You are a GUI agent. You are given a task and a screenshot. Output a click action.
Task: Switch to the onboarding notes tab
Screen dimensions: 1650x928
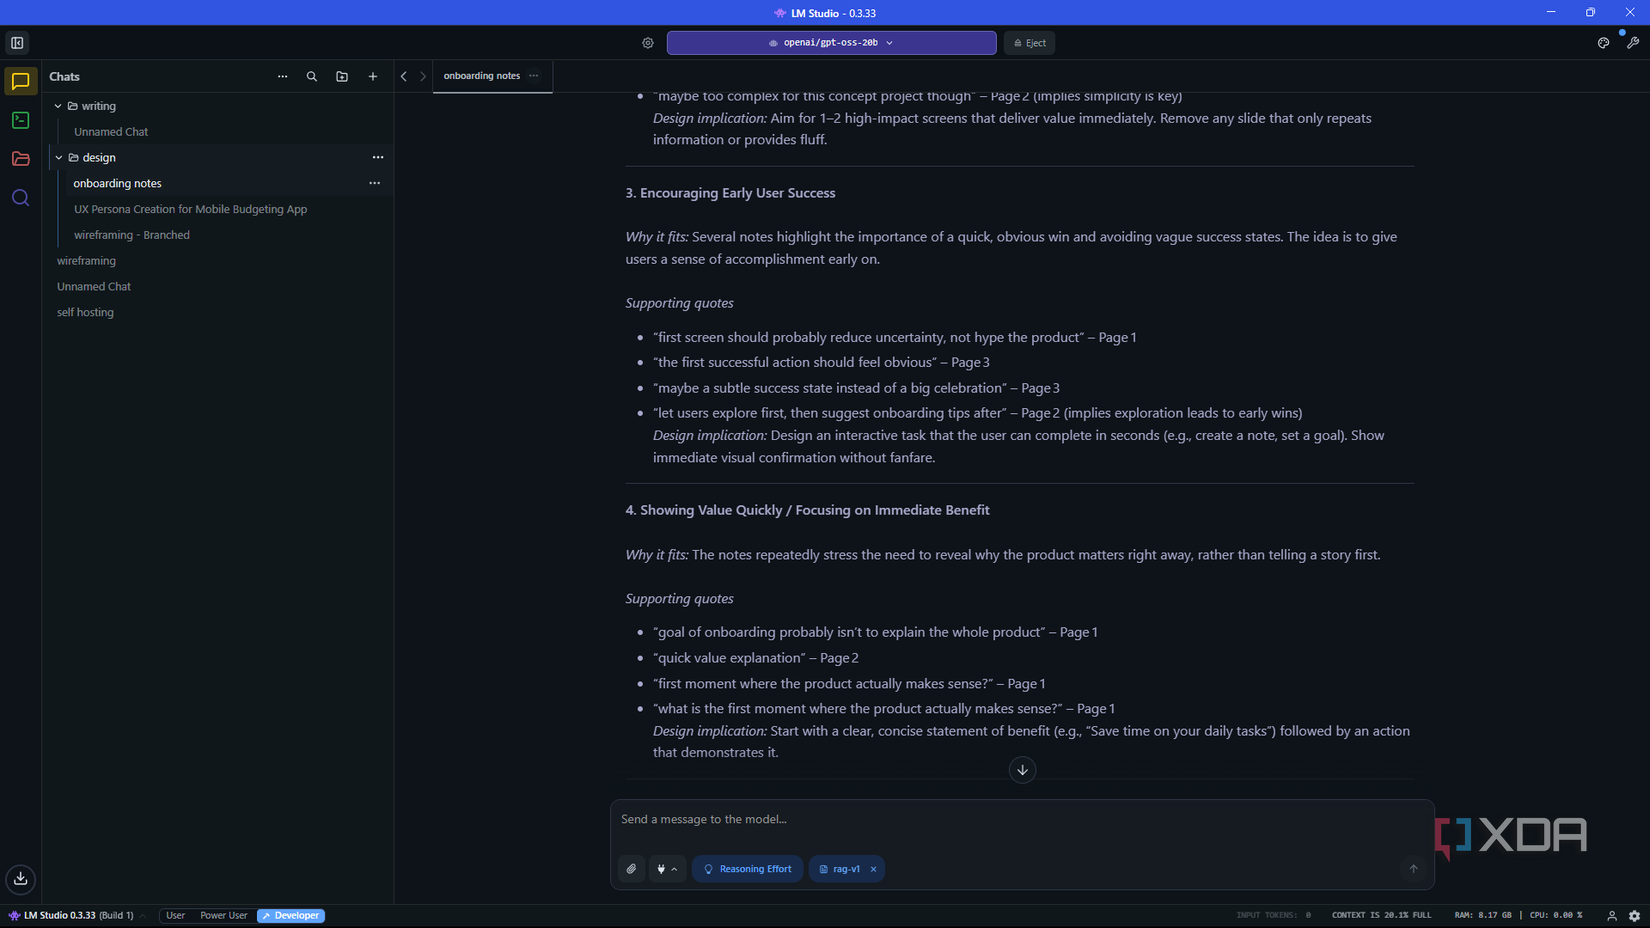point(481,75)
